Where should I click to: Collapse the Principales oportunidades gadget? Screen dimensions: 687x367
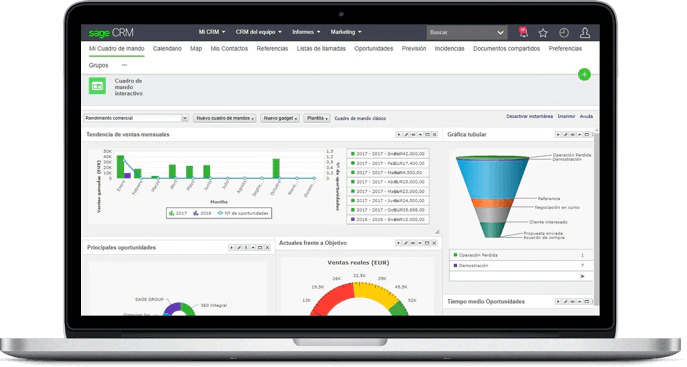(x=253, y=247)
